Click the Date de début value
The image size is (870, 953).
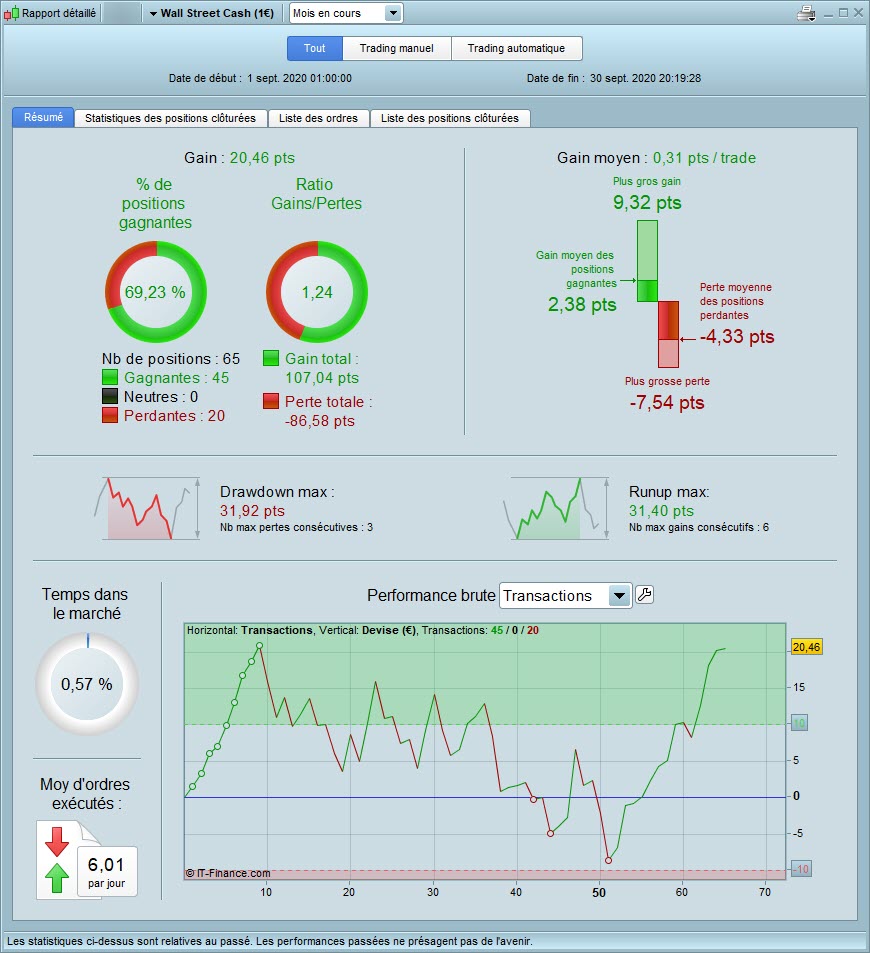300,78
